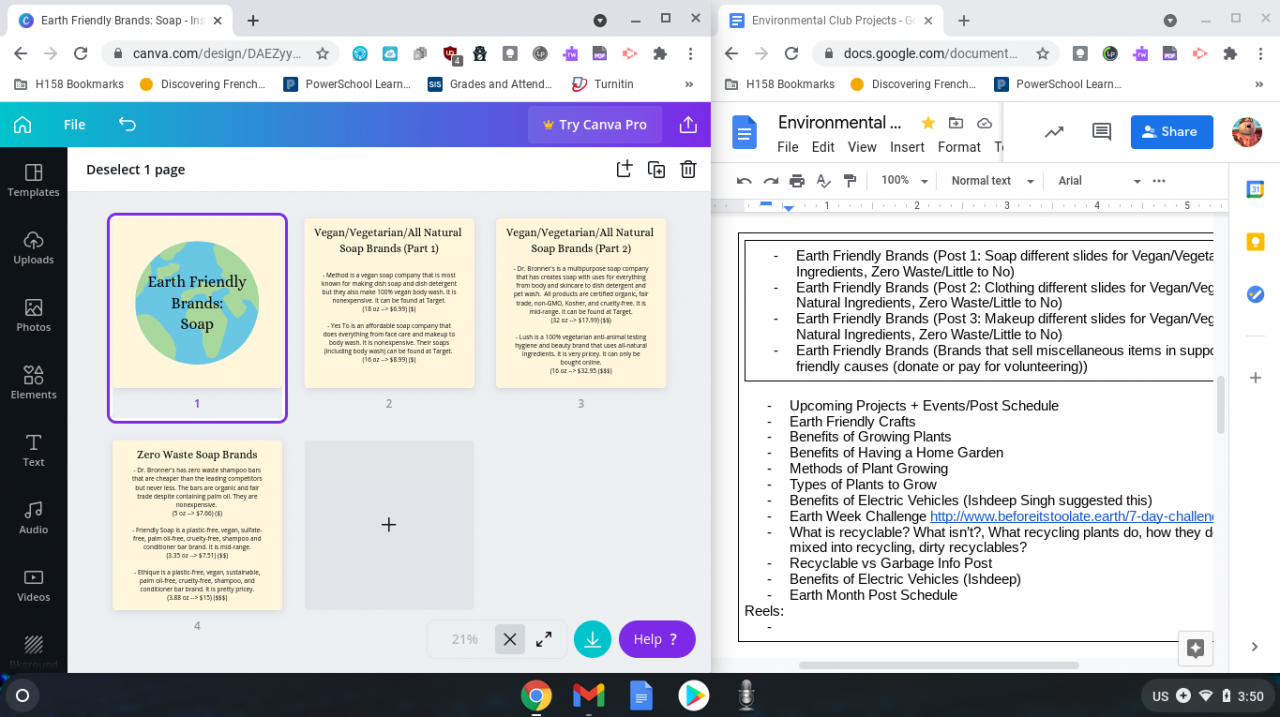
Task: Enter fullscreen mode in Canva
Action: click(x=544, y=639)
